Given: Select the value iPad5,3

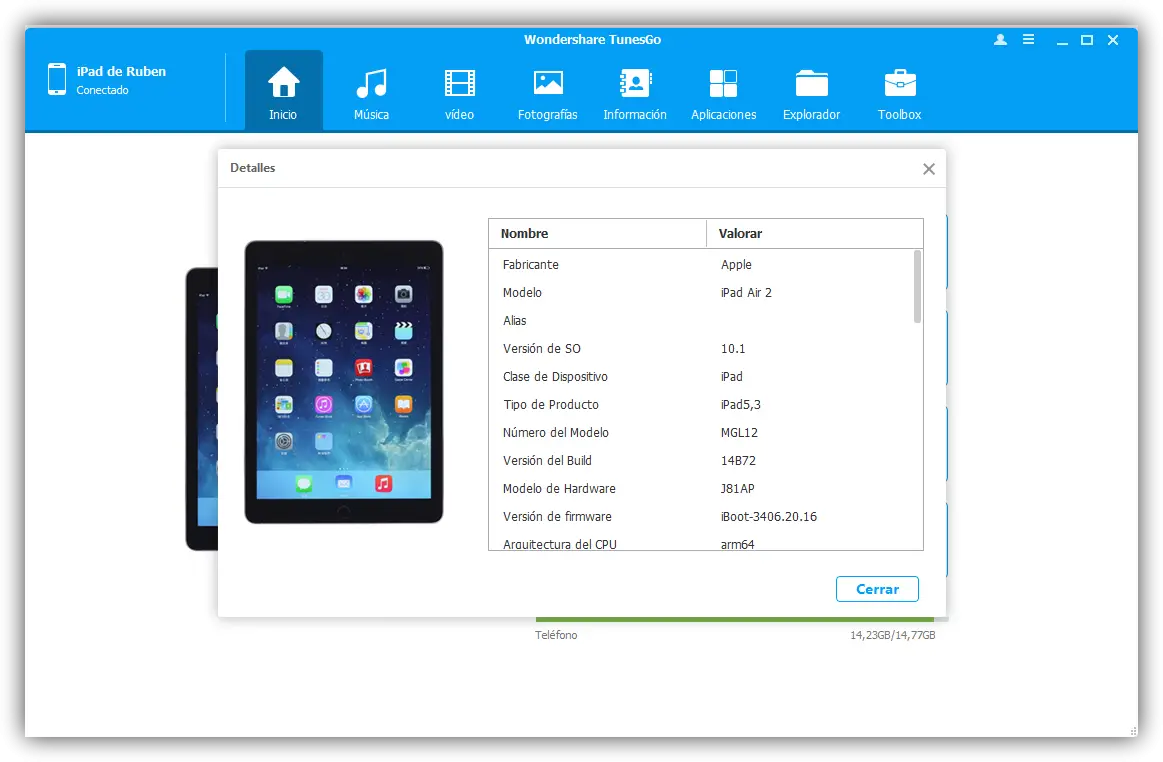Looking at the screenshot, I should 740,404.
